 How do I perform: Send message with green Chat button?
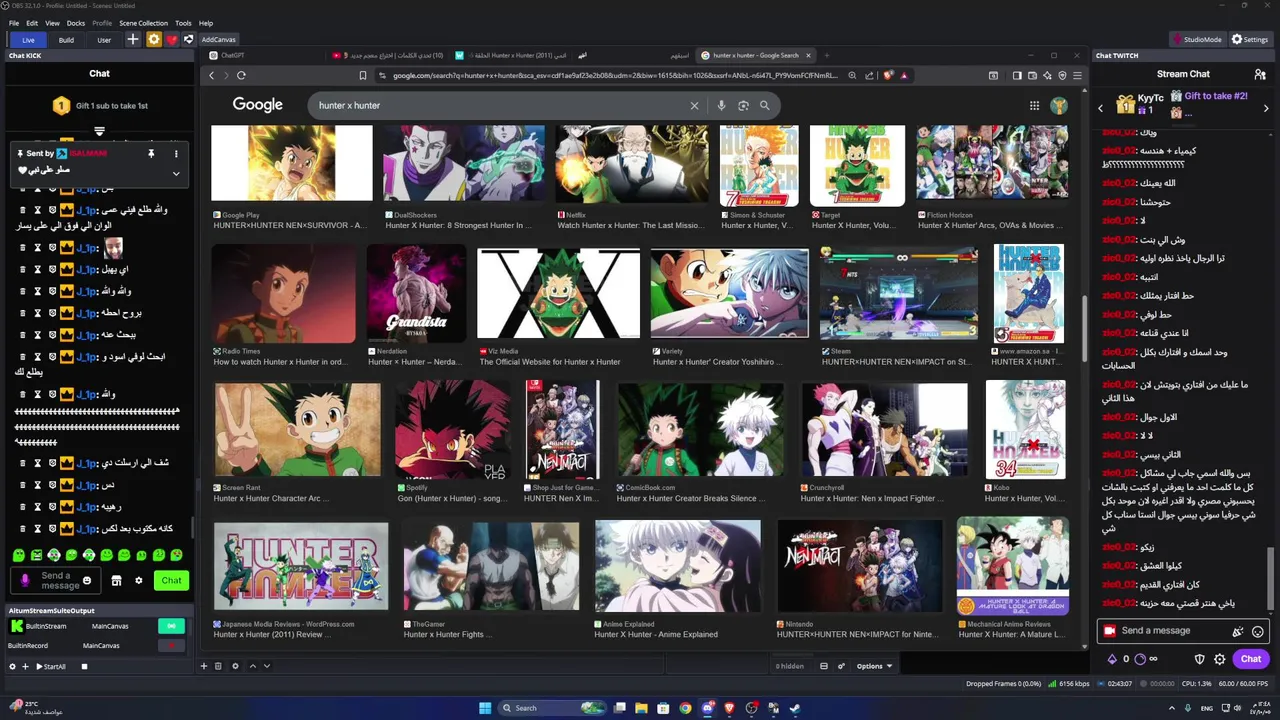[x=172, y=580]
